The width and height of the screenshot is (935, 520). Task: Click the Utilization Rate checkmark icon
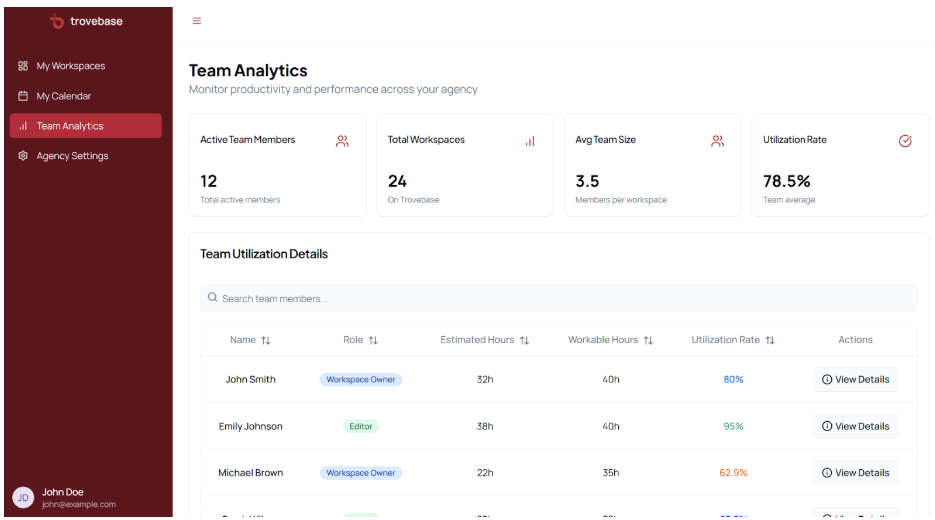click(905, 141)
